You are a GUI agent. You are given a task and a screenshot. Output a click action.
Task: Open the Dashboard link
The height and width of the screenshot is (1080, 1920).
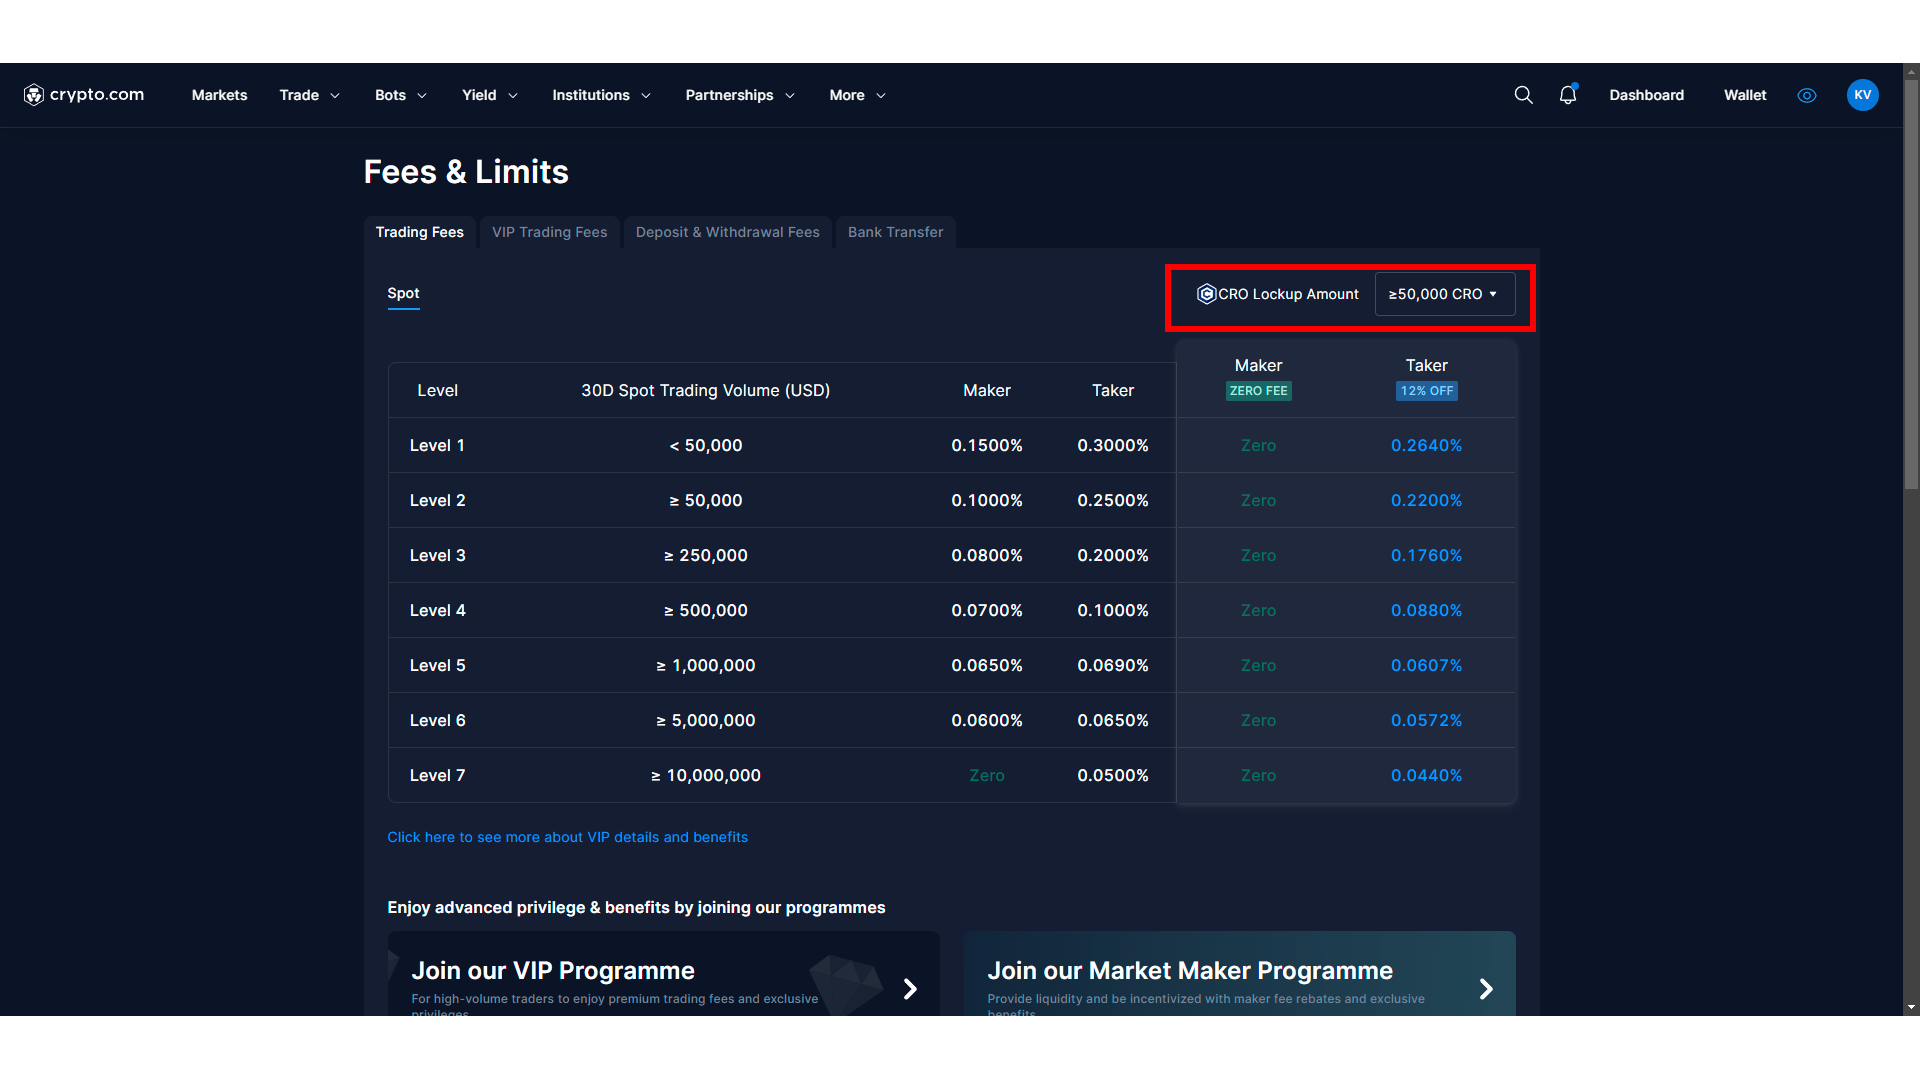[x=1646, y=95]
